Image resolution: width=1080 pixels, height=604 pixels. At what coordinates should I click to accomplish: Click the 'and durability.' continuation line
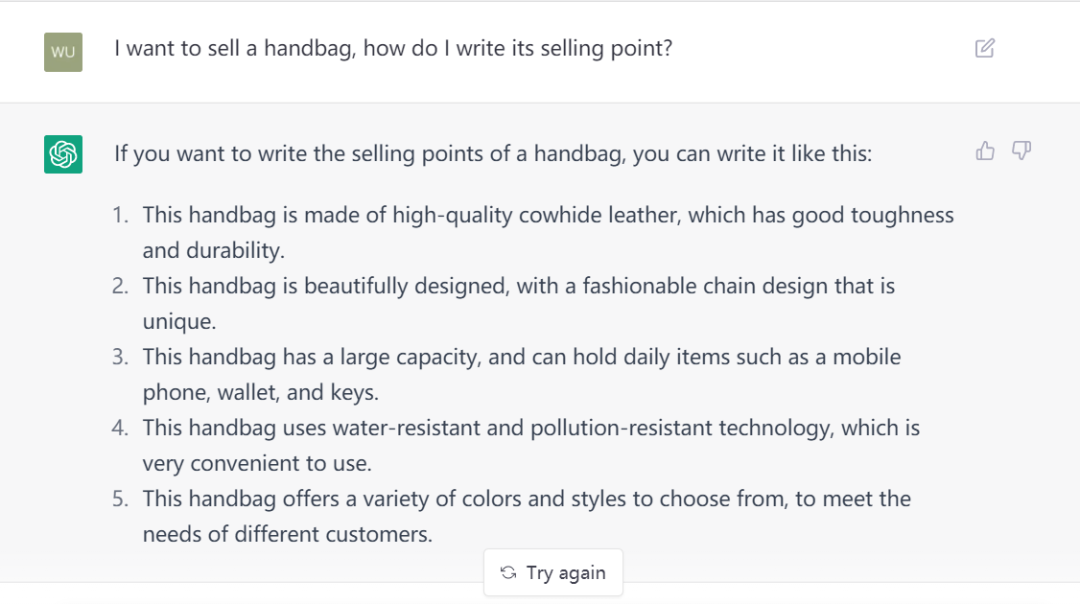click(214, 251)
